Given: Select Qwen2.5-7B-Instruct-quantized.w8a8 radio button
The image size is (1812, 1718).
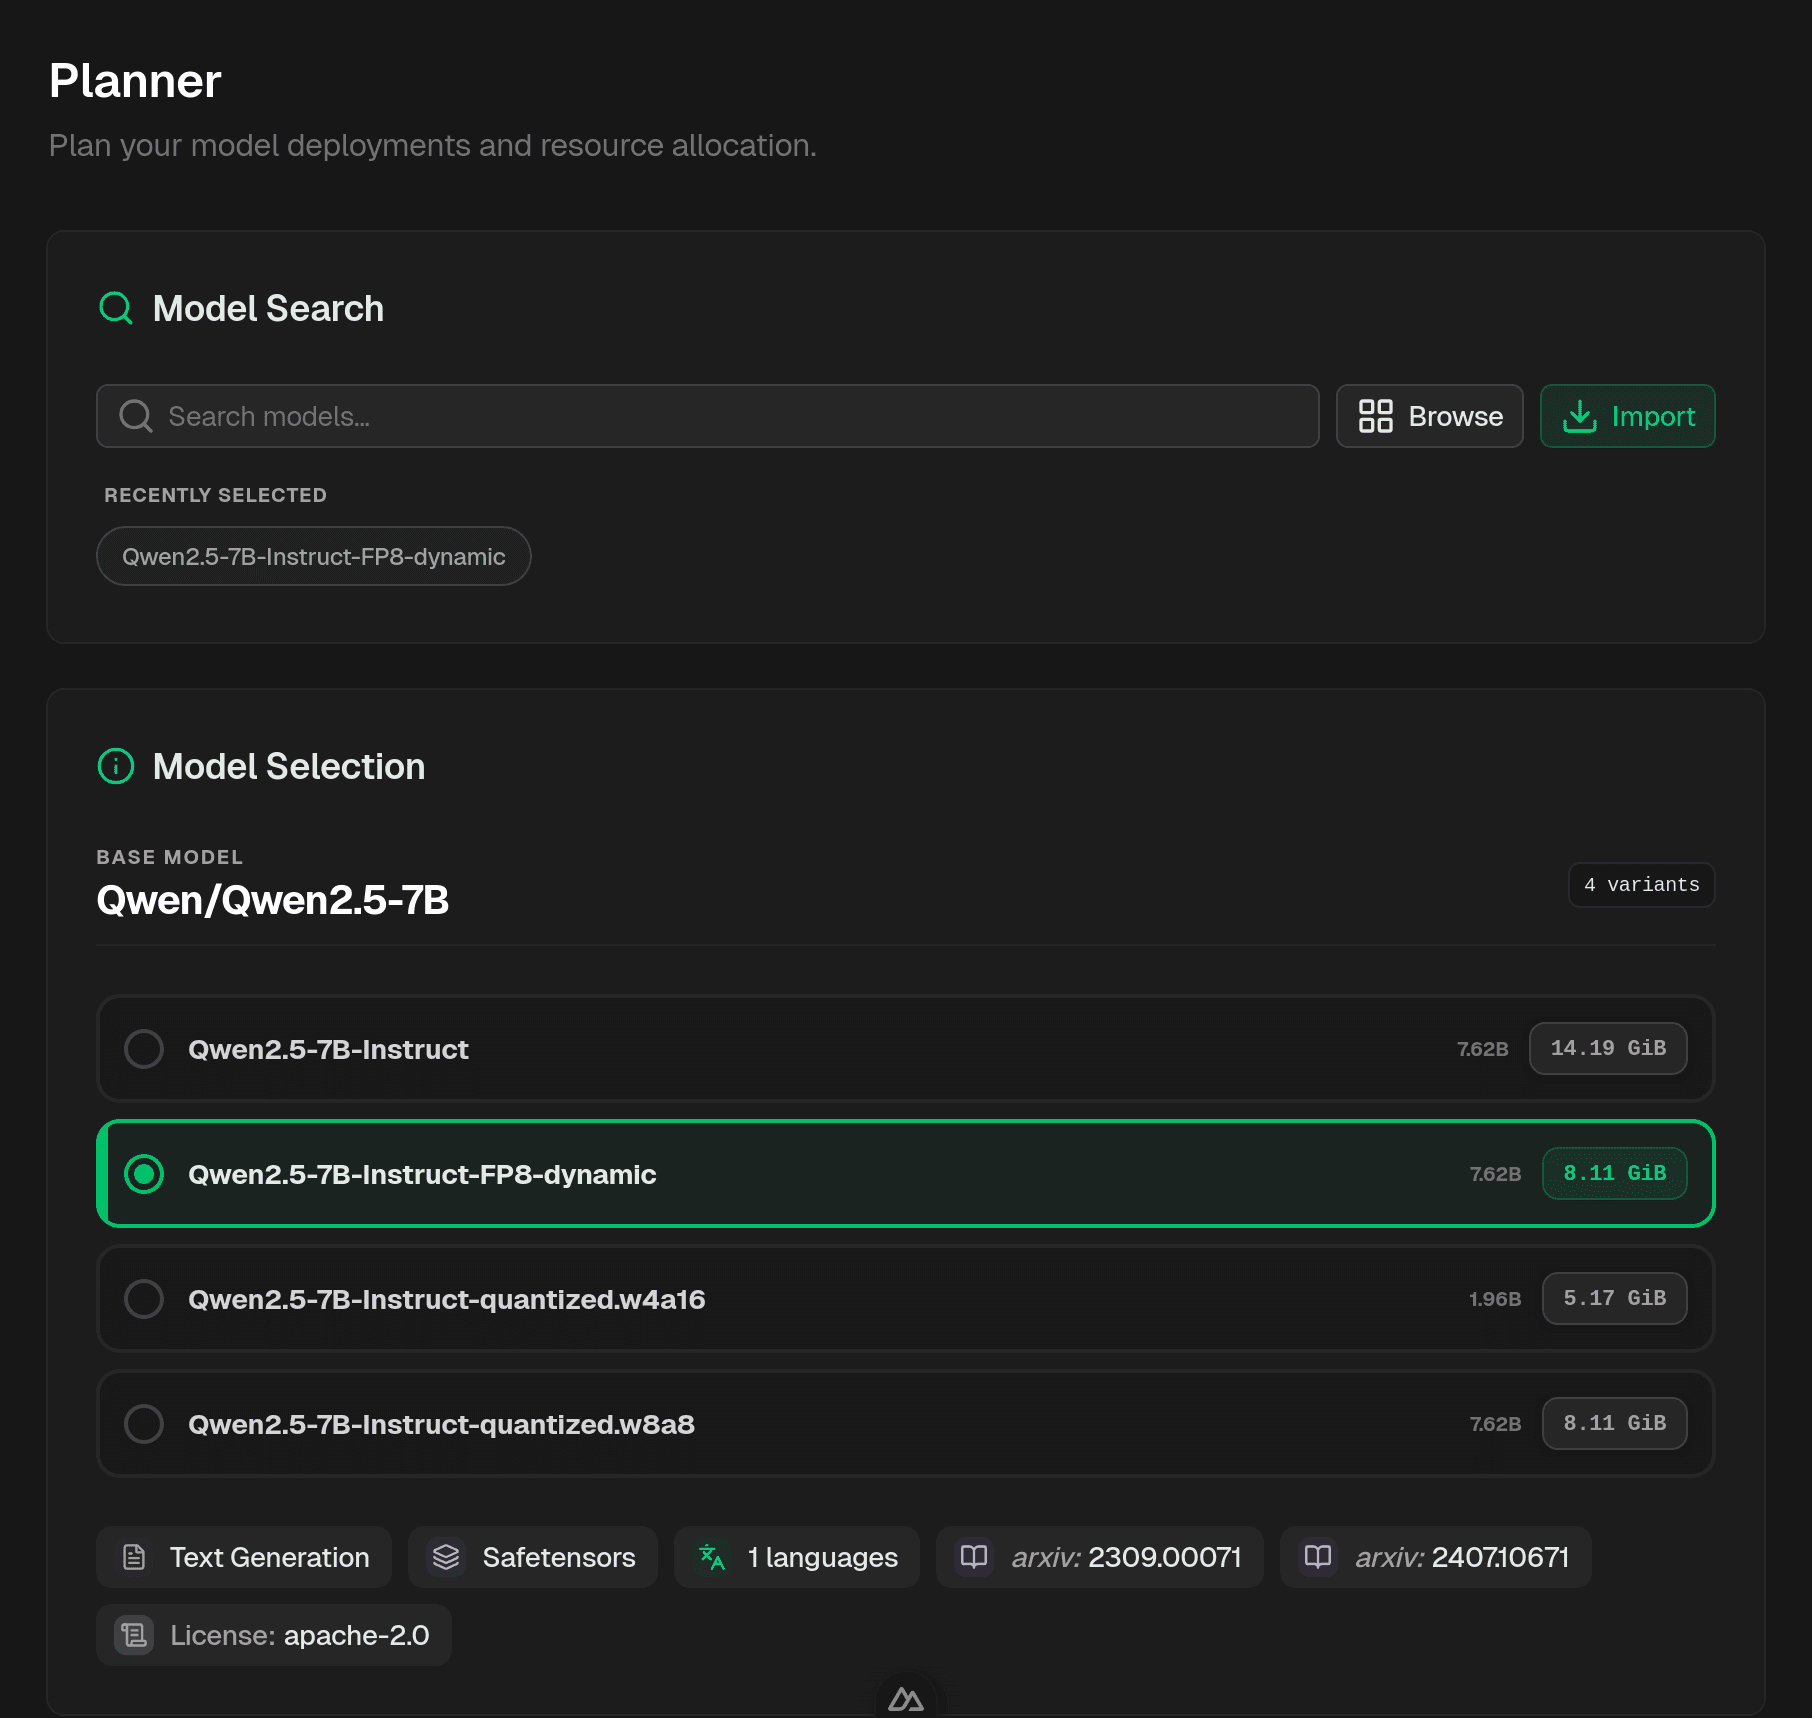Looking at the screenshot, I should pyautogui.click(x=144, y=1424).
